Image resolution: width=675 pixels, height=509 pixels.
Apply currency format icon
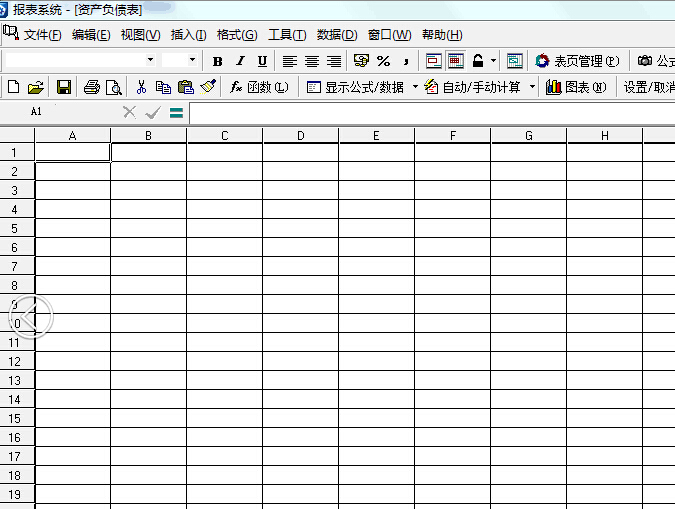tap(361, 61)
